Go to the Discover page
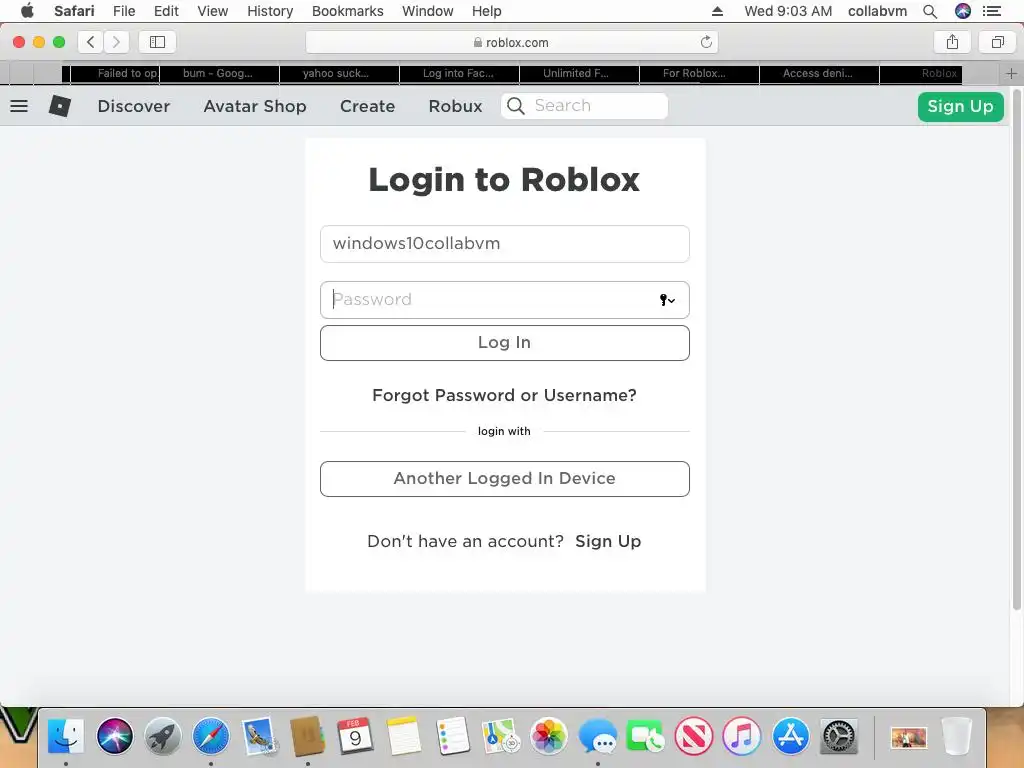Viewport: 1024px width, 768px height. coord(134,106)
